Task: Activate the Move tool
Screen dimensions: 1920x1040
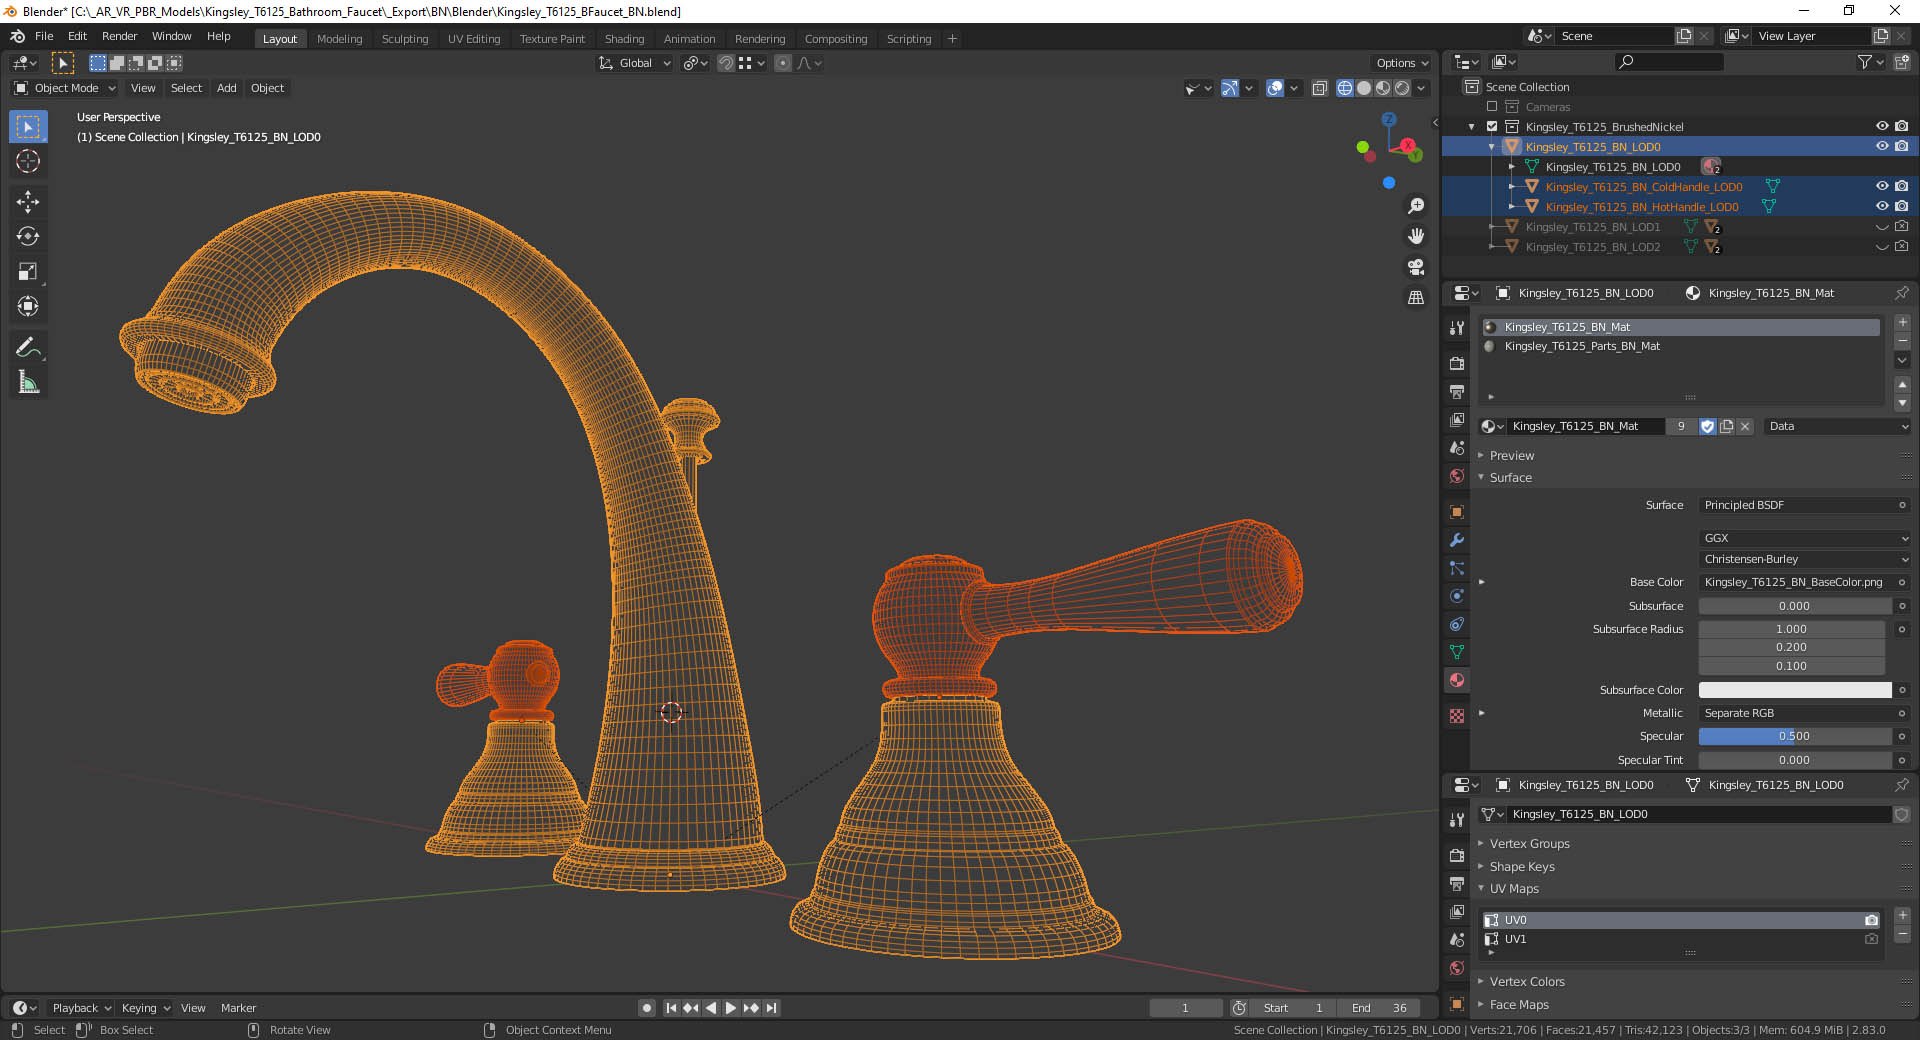Action: click(28, 202)
